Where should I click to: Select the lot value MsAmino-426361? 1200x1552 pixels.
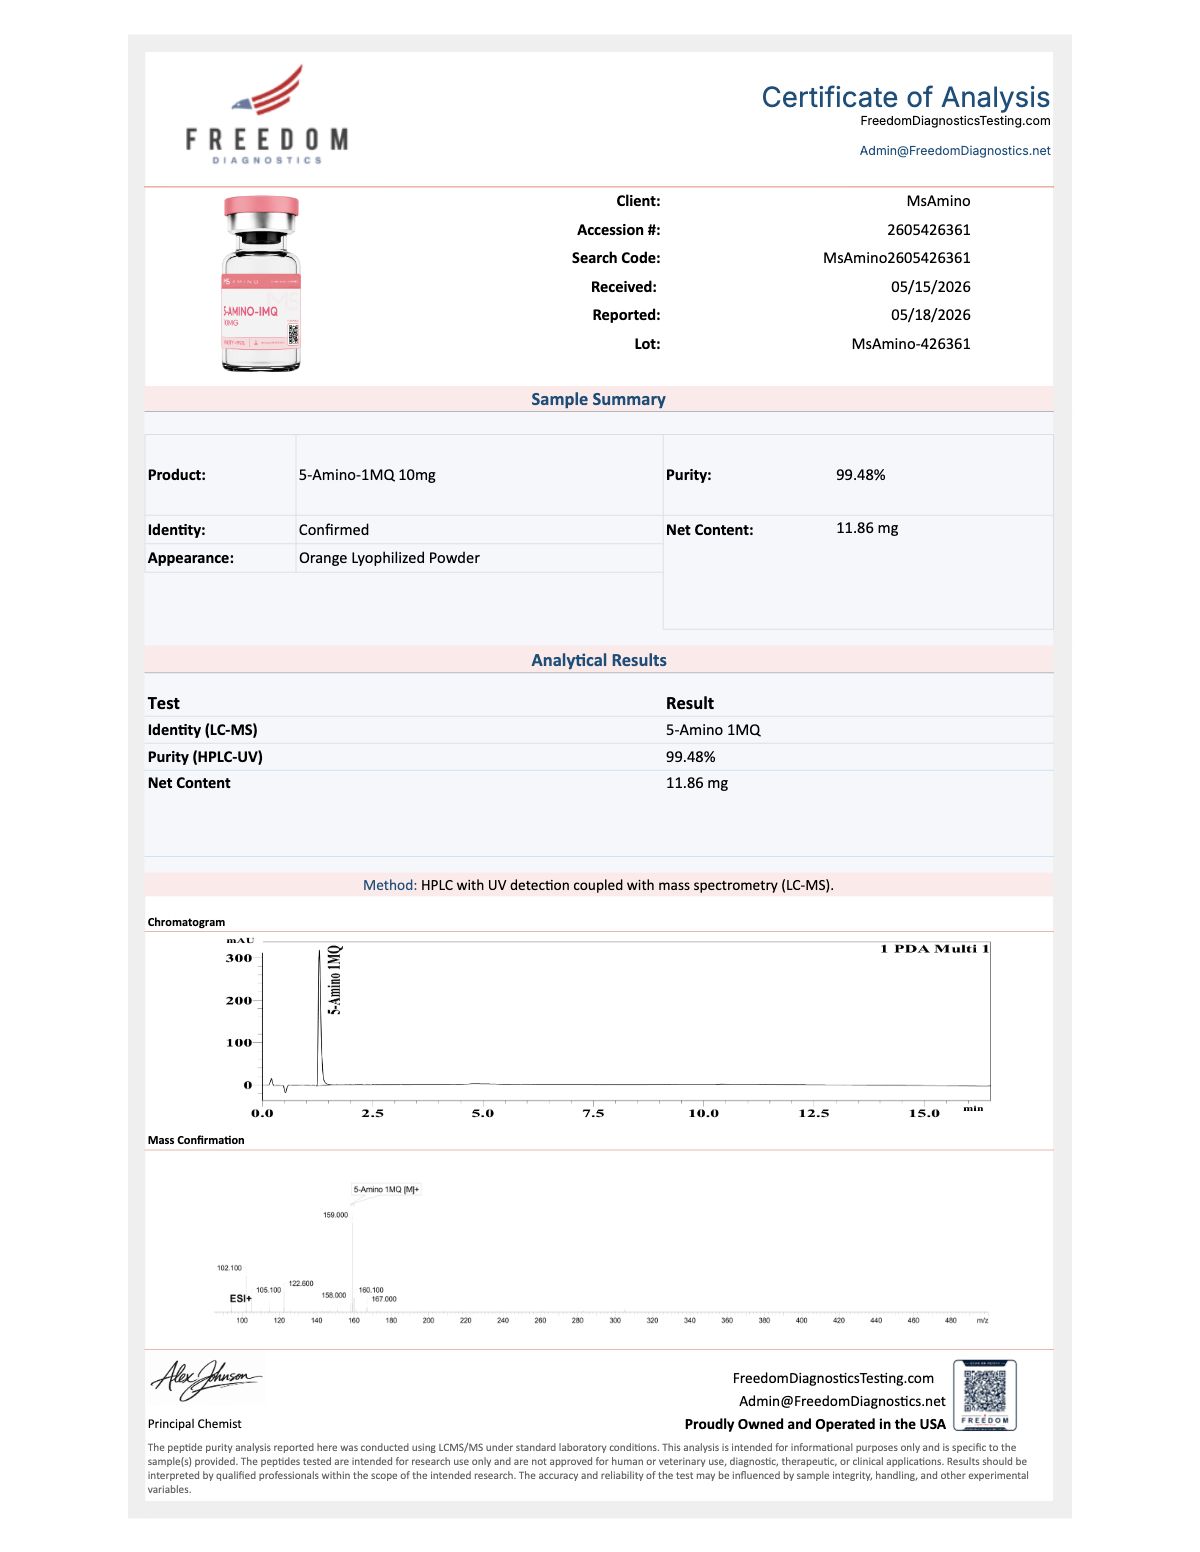coord(911,344)
